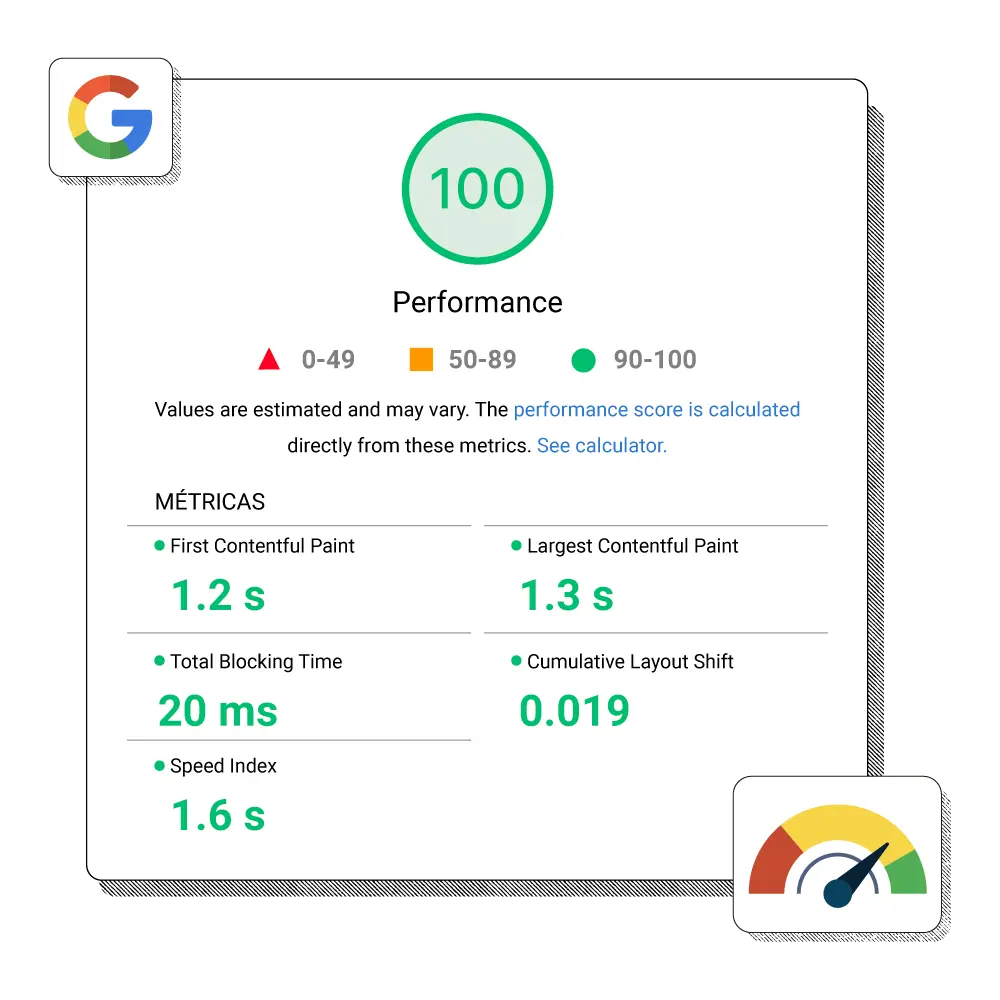
Task: Click the MÉTRICAS section heading
Action: point(210,502)
